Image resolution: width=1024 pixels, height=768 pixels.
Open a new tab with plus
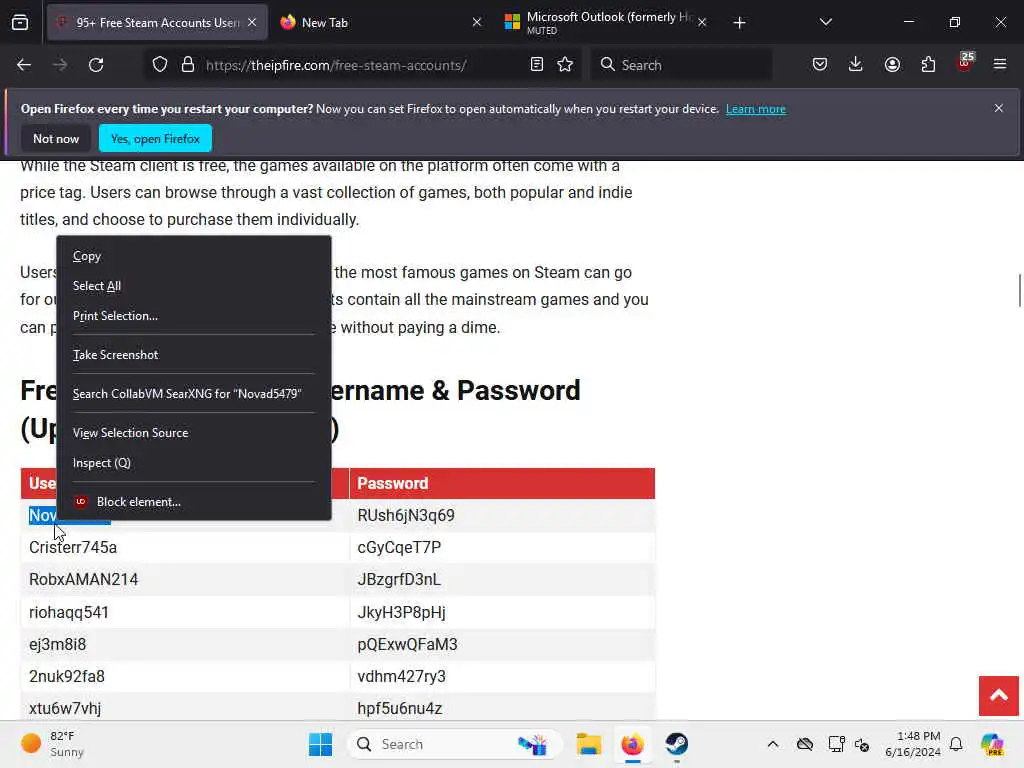pyautogui.click(x=739, y=23)
